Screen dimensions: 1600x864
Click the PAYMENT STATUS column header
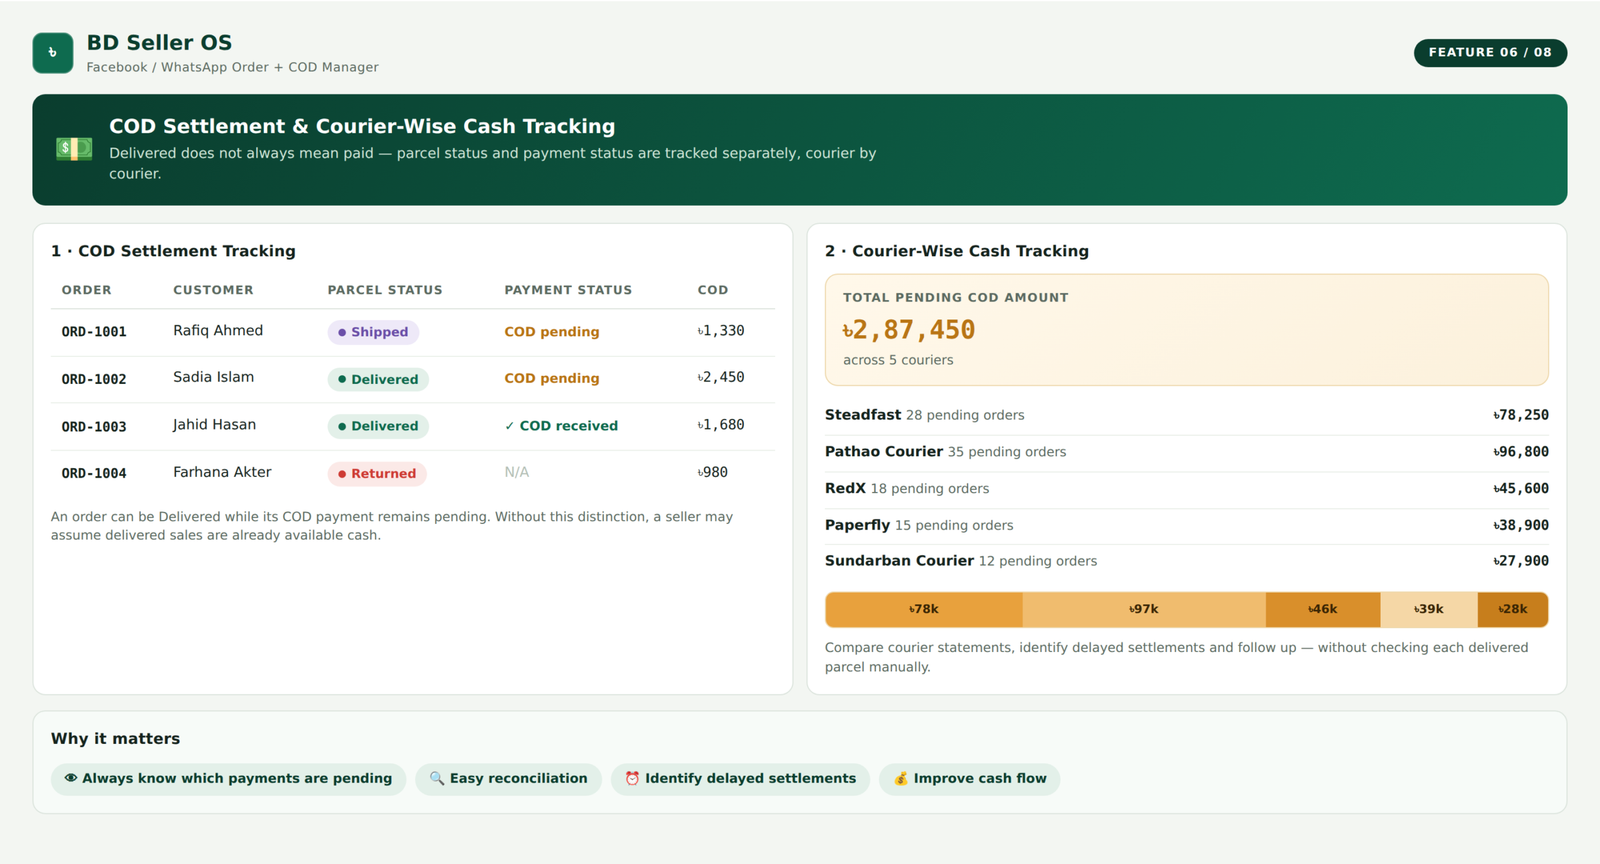[x=568, y=290]
